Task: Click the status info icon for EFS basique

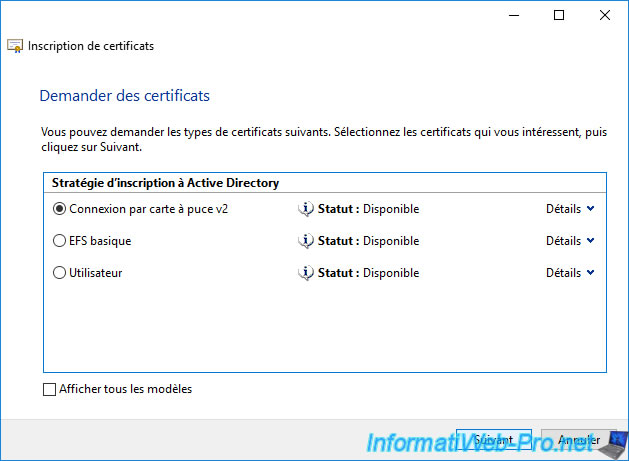Action: coord(306,241)
